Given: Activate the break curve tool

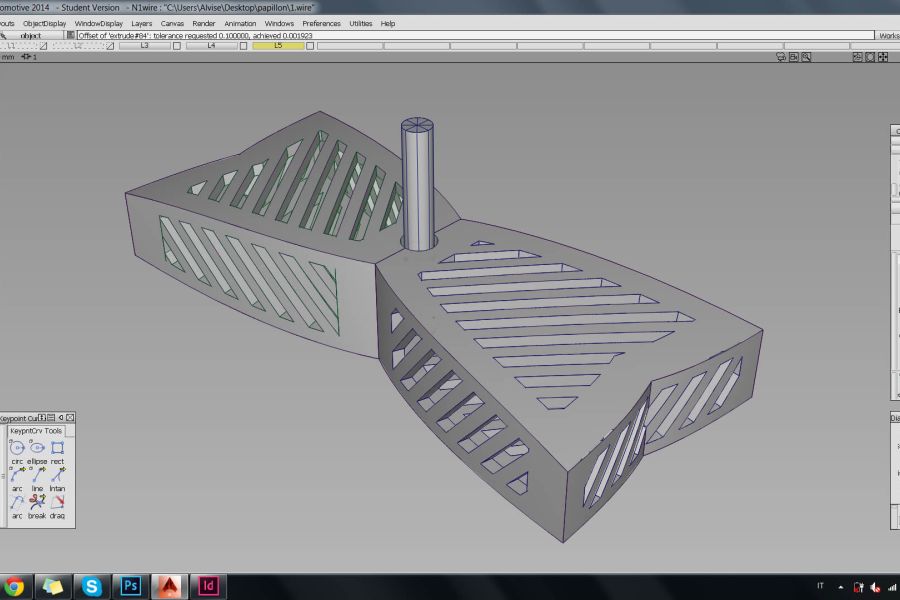Looking at the screenshot, I should 37,502.
